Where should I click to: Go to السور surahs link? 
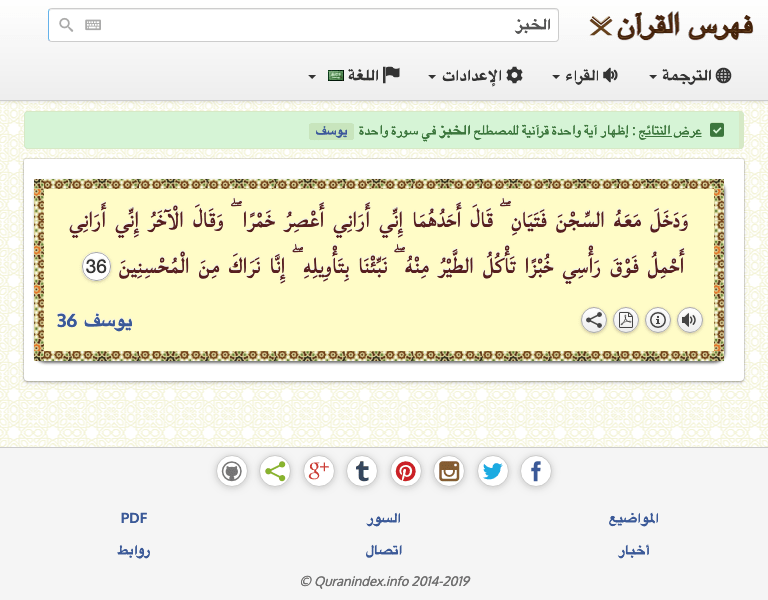[384, 518]
